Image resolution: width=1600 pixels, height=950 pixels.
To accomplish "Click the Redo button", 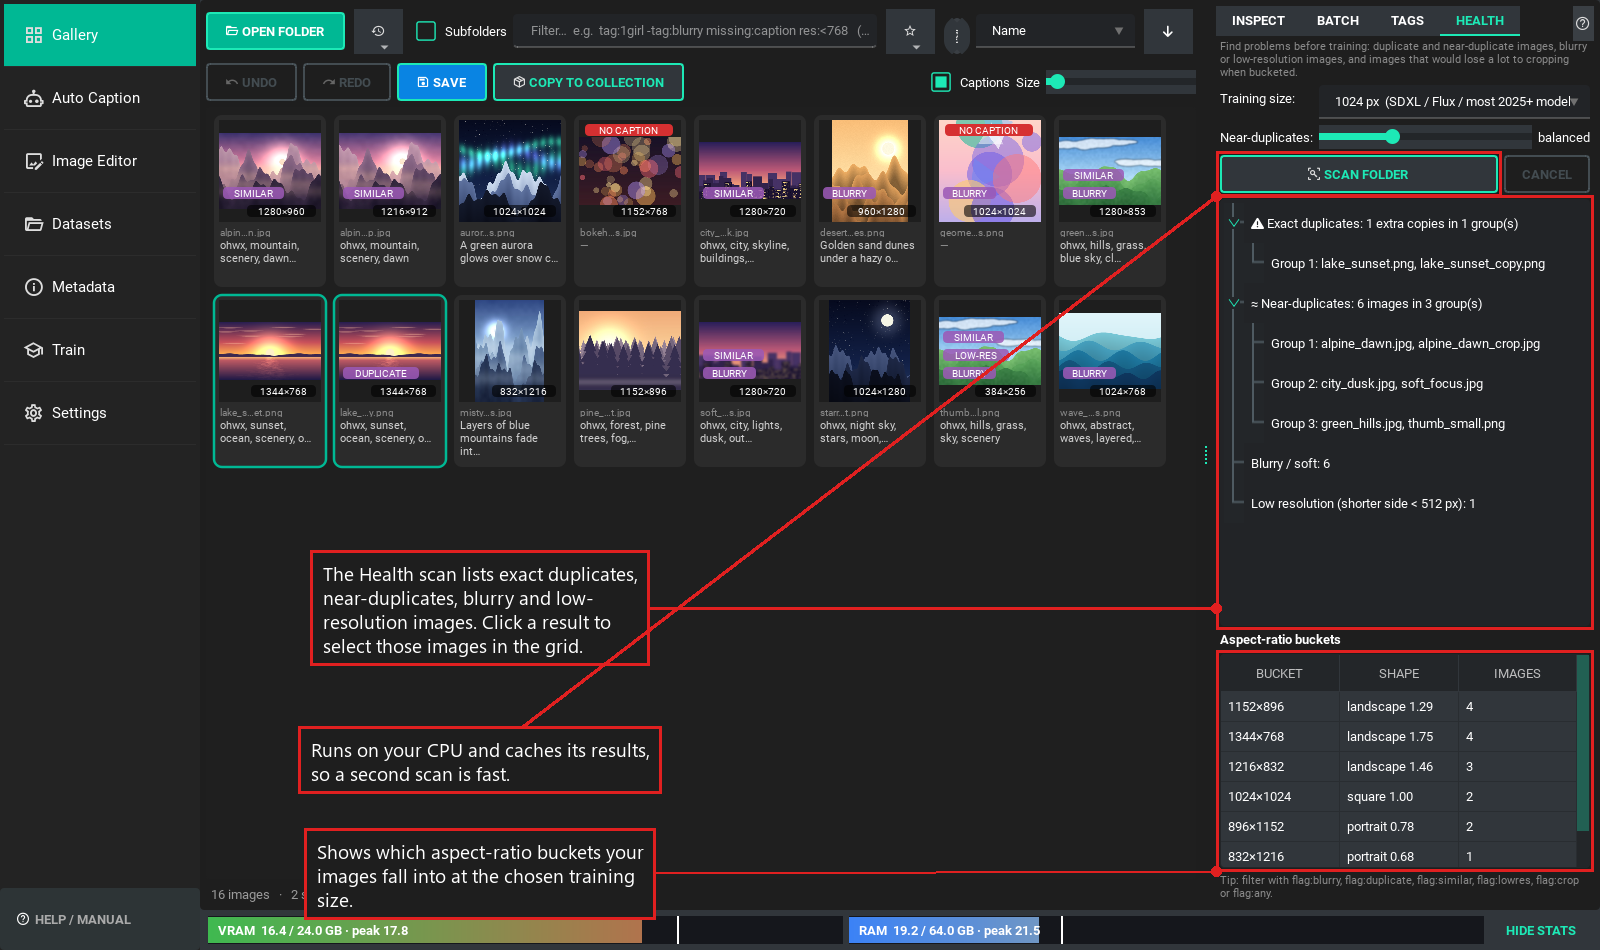I will (x=347, y=82).
